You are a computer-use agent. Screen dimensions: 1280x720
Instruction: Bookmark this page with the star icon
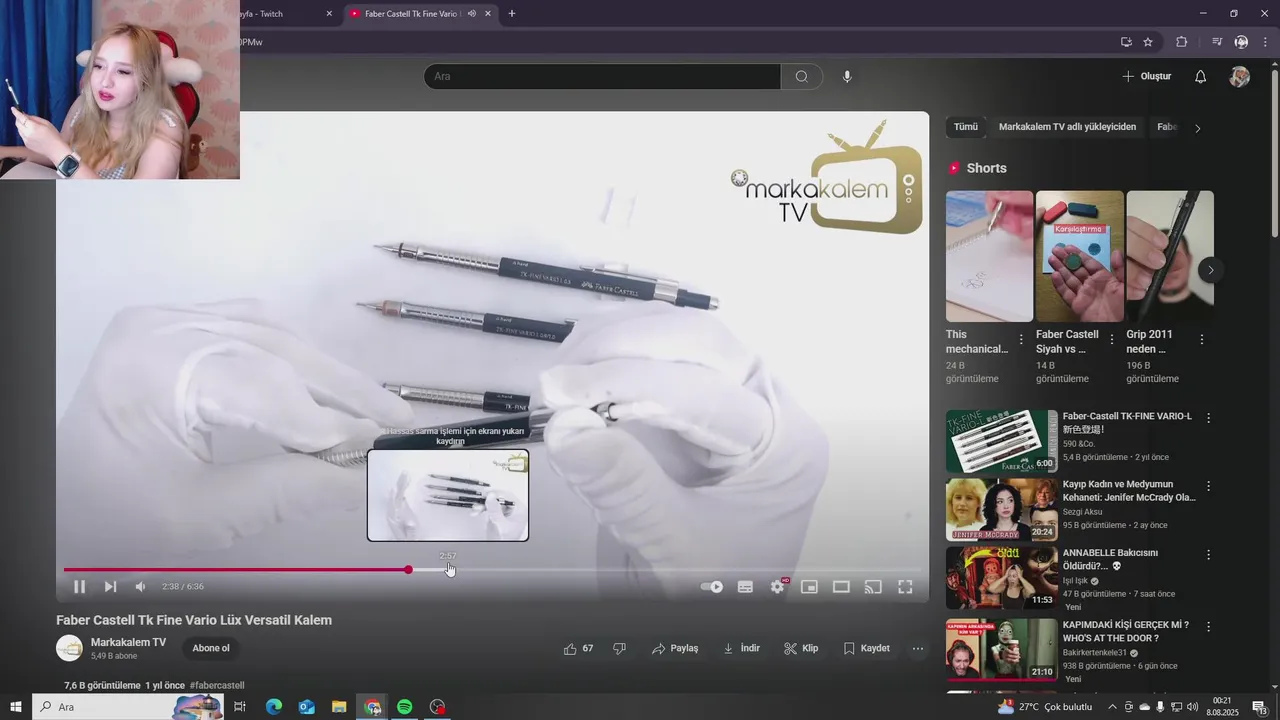coord(1148,42)
